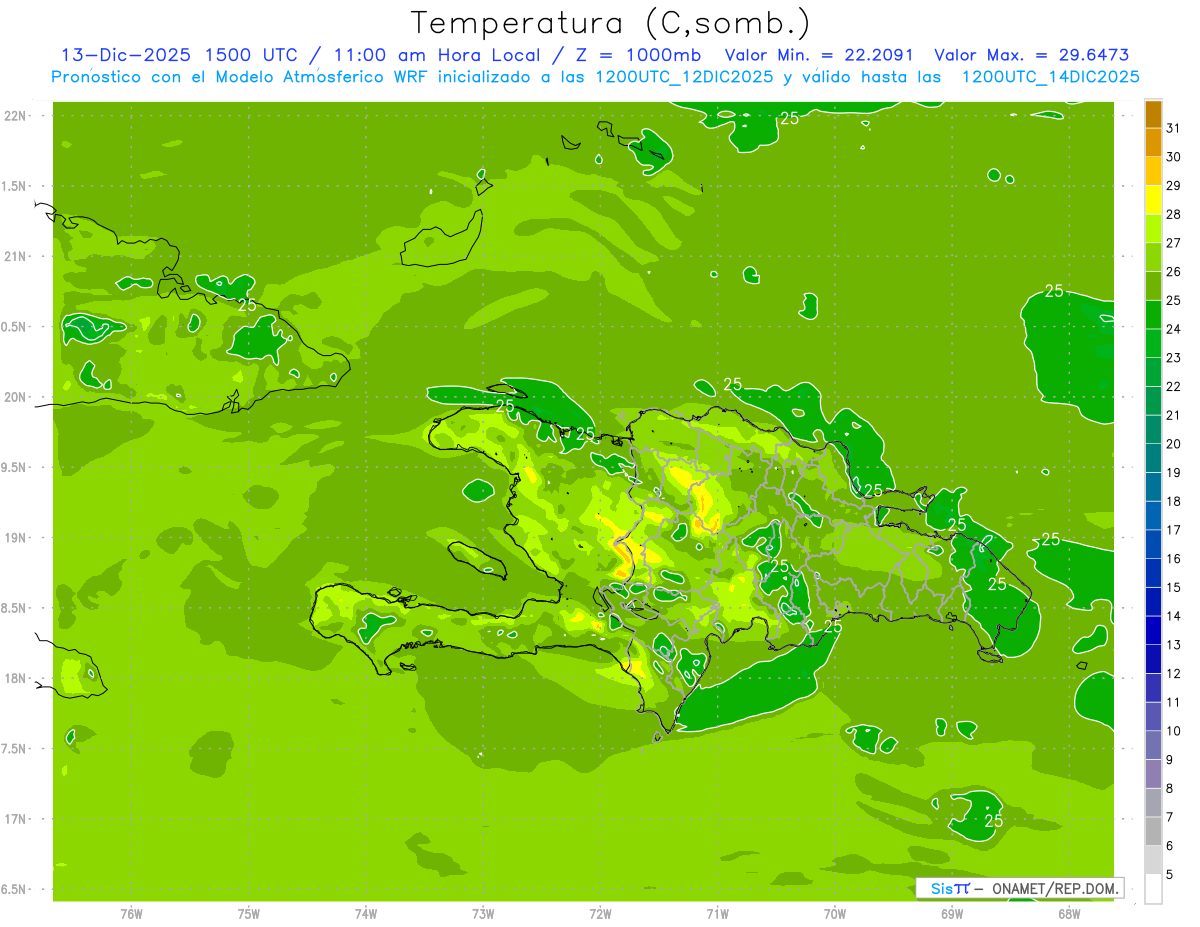Click the '17N' latitude label
This screenshot has height=927, width=1200.
click(15, 819)
